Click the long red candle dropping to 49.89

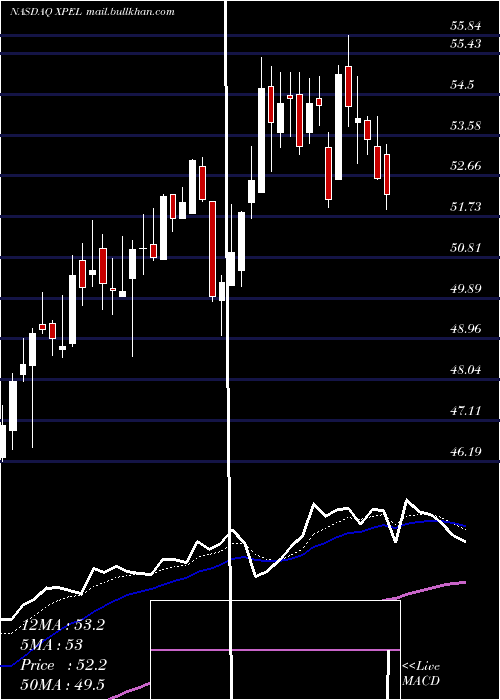point(212,250)
